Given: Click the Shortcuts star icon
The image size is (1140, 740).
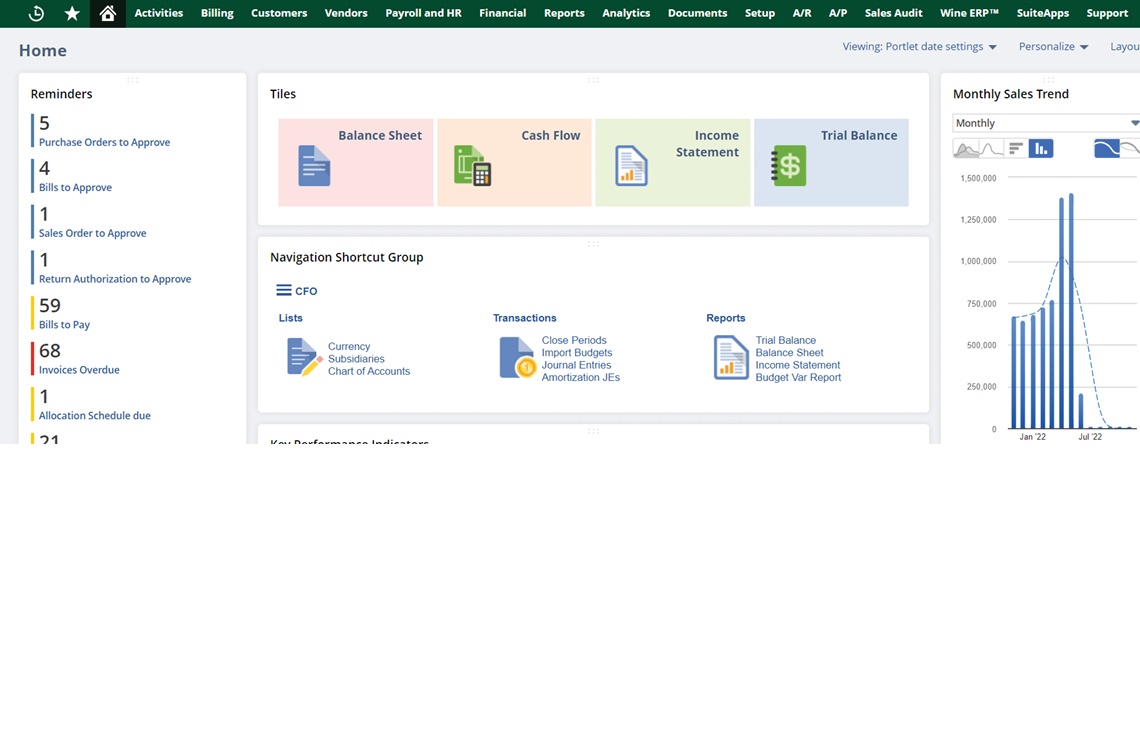Looking at the screenshot, I should (72, 13).
